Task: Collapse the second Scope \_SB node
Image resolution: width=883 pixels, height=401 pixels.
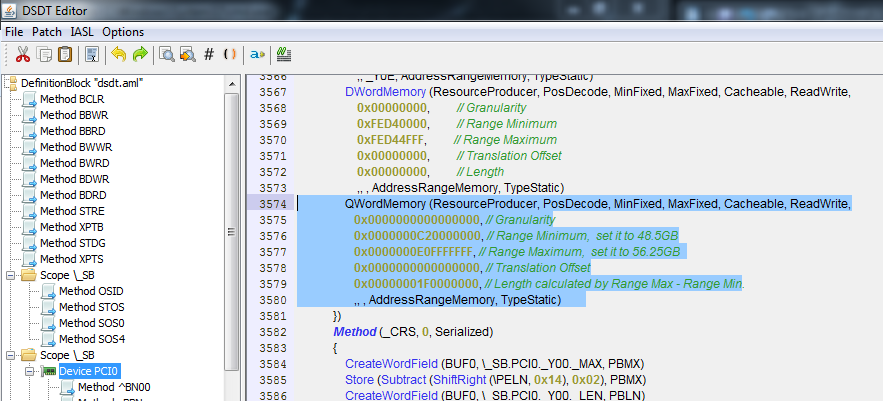Action: tap(10, 355)
